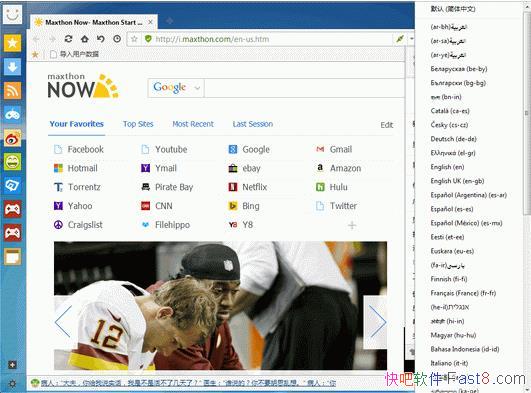Click the Edit favorites link

click(x=386, y=125)
